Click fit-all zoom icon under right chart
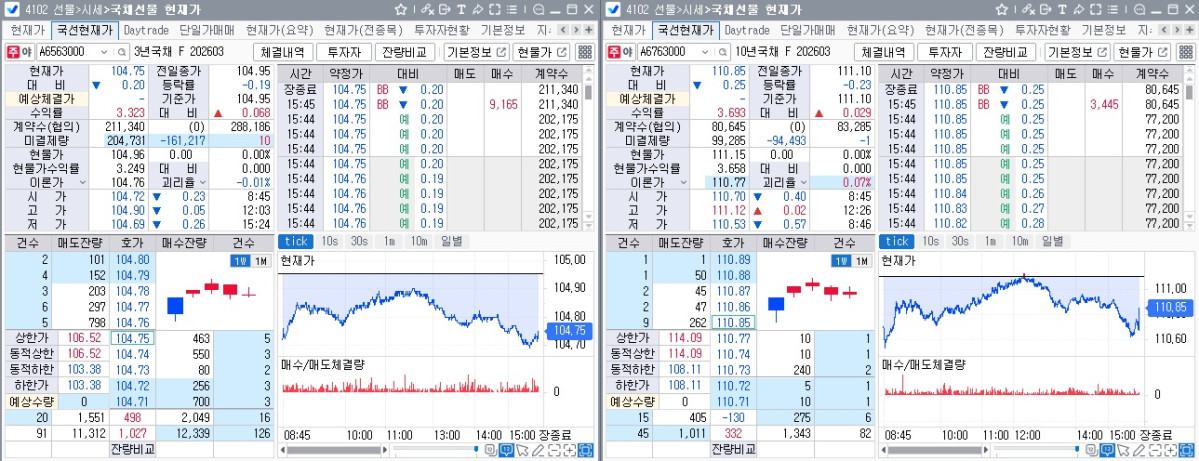The width and height of the screenshot is (1199, 461). coord(1188,450)
